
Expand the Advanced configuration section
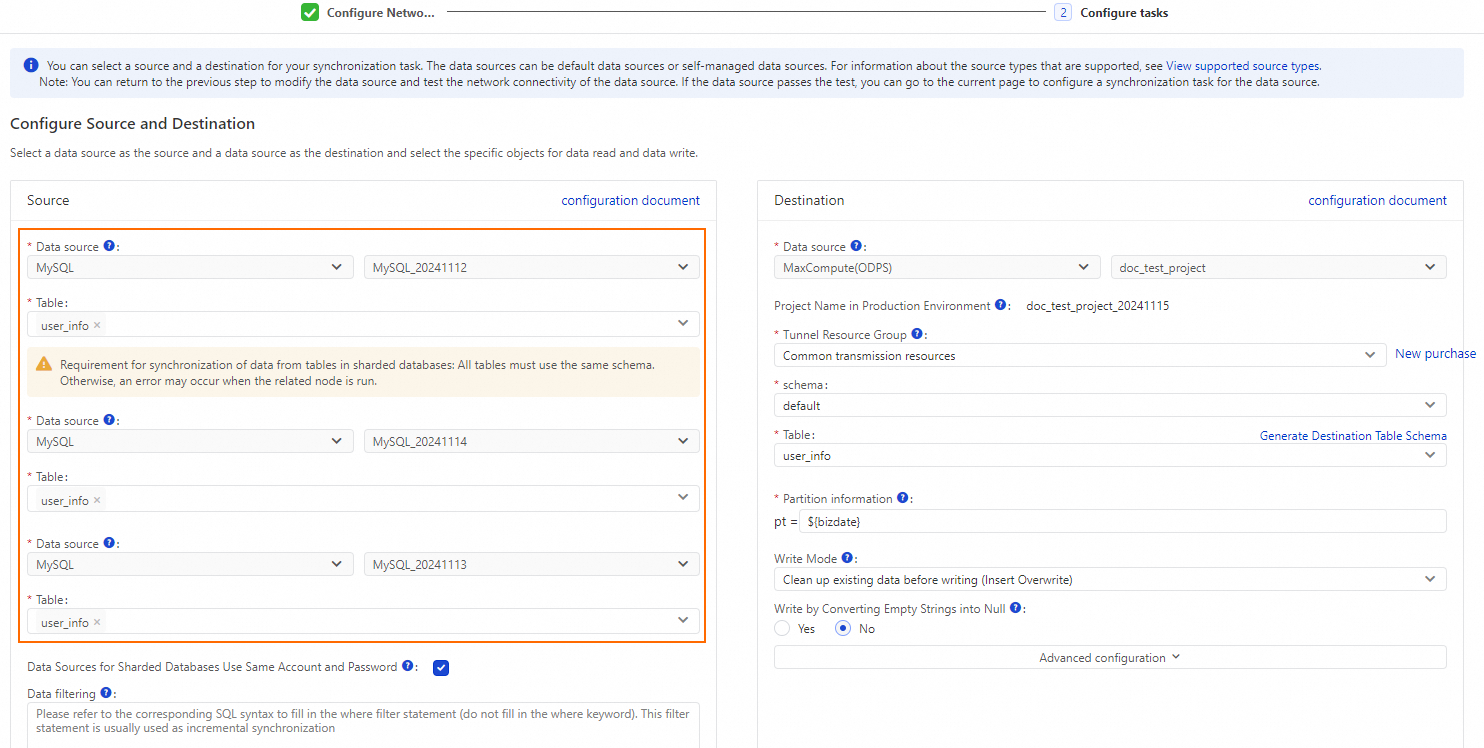[1110, 657]
